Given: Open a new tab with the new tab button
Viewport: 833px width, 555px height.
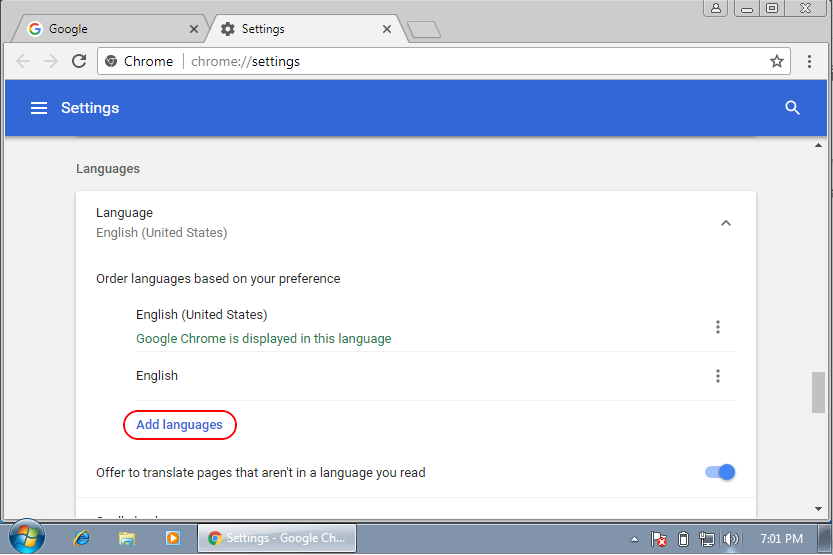Looking at the screenshot, I should (x=424, y=30).
